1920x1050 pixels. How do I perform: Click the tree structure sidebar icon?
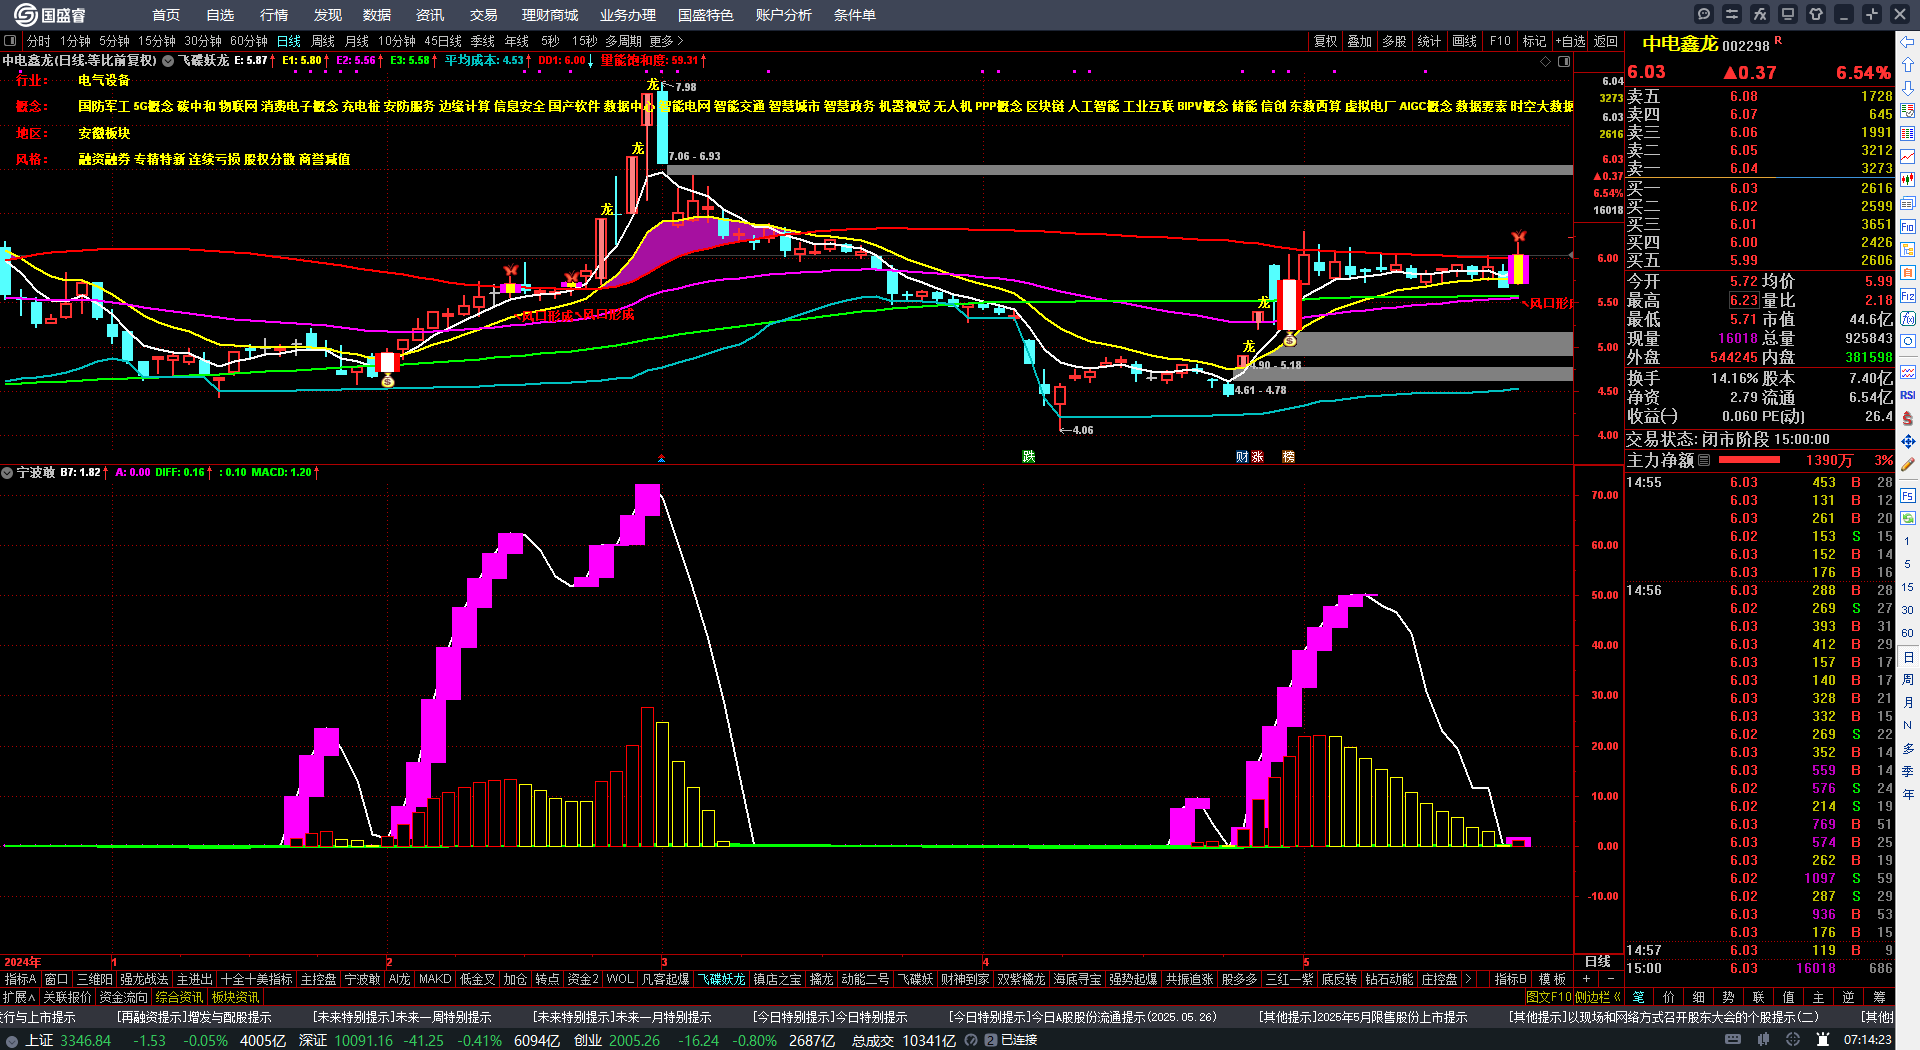[1908, 249]
